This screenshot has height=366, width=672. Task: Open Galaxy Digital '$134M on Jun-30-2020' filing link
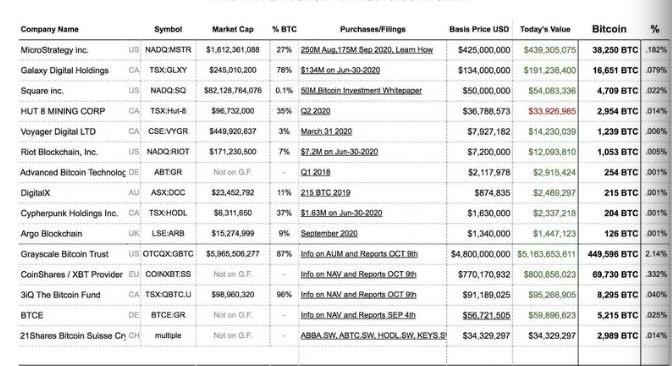pos(340,70)
